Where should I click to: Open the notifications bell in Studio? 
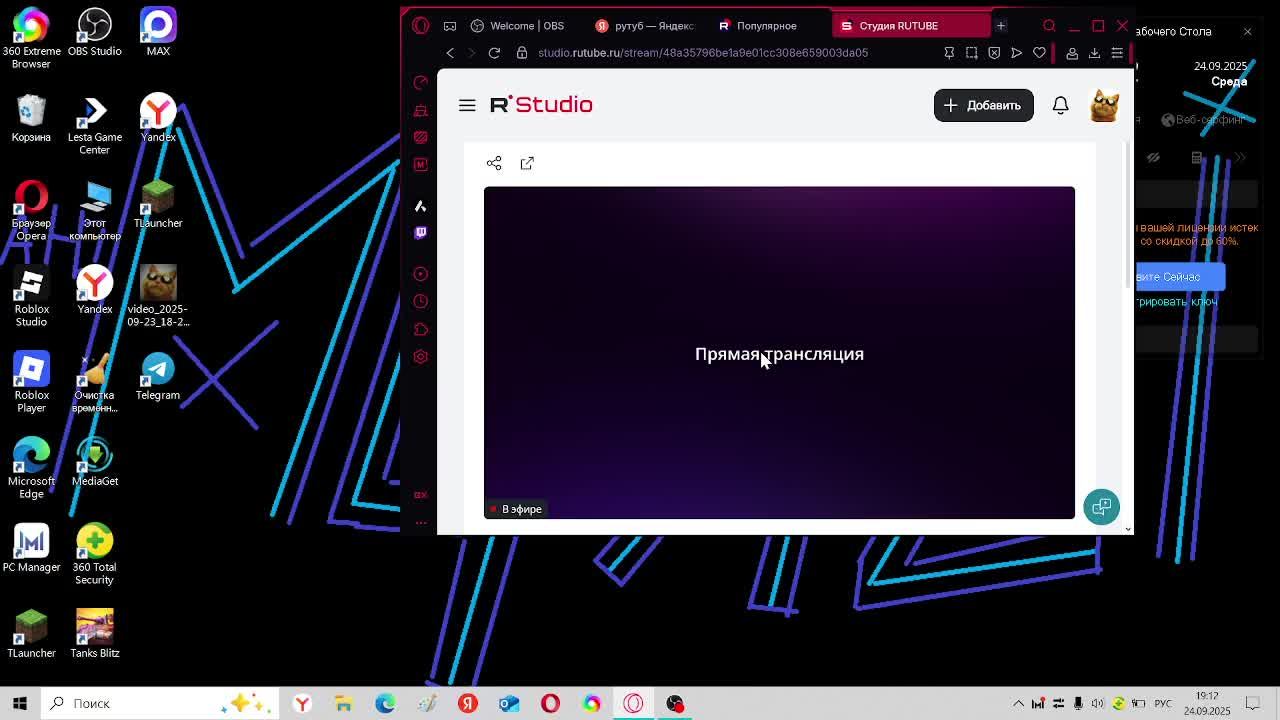click(1060, 105)
